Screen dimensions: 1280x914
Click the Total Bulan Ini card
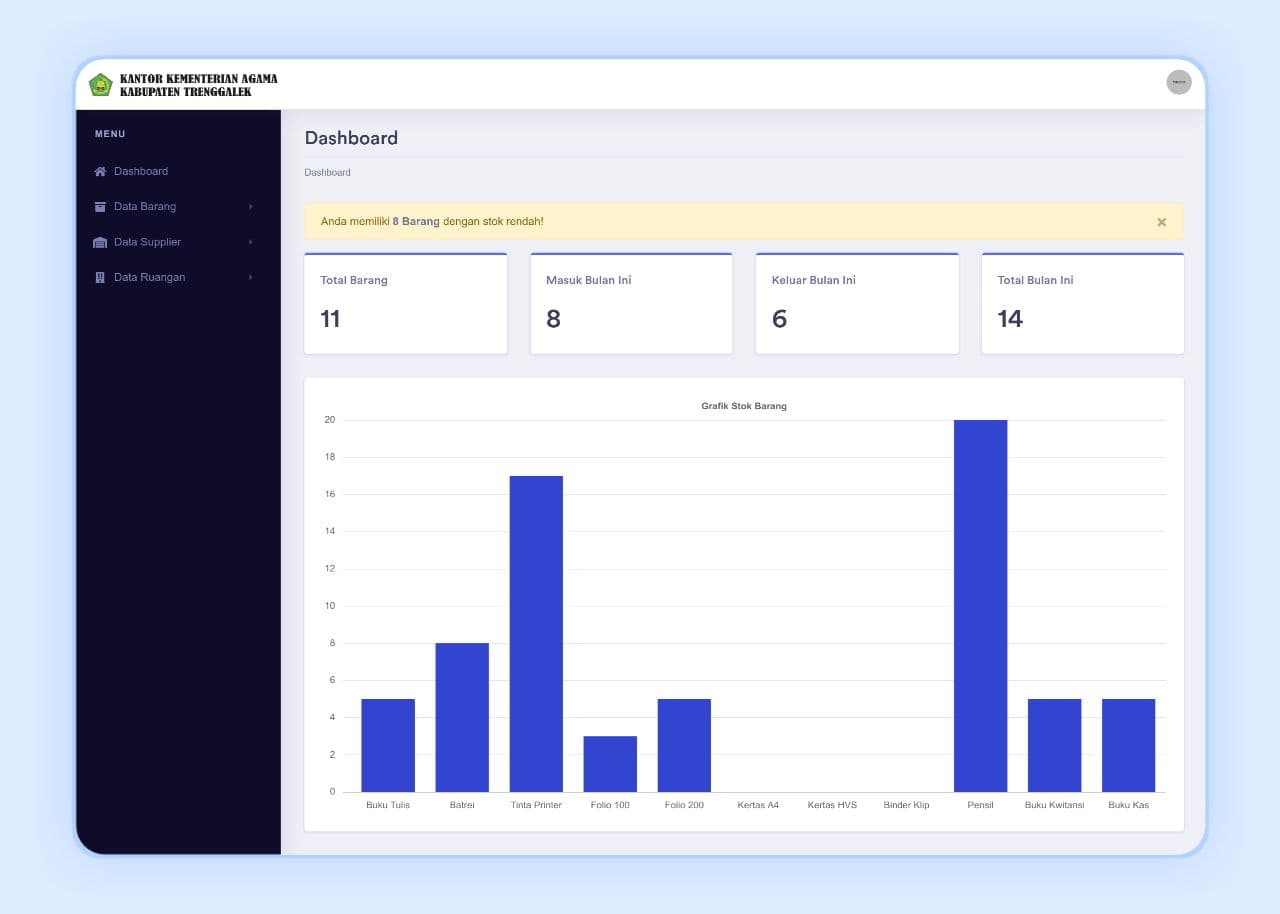tap(1082, 303)
